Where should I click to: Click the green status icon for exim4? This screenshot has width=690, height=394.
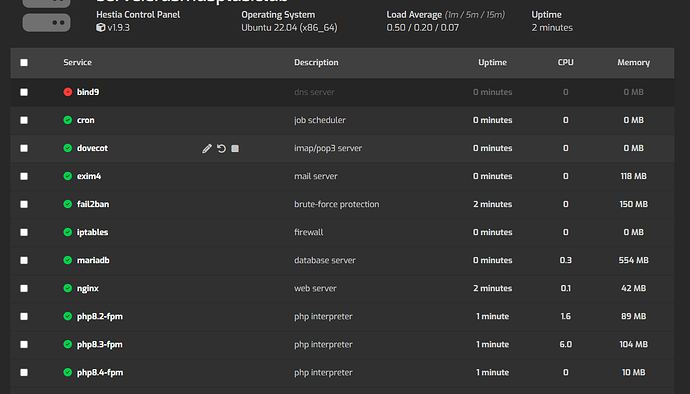click(x=67, y=176)
